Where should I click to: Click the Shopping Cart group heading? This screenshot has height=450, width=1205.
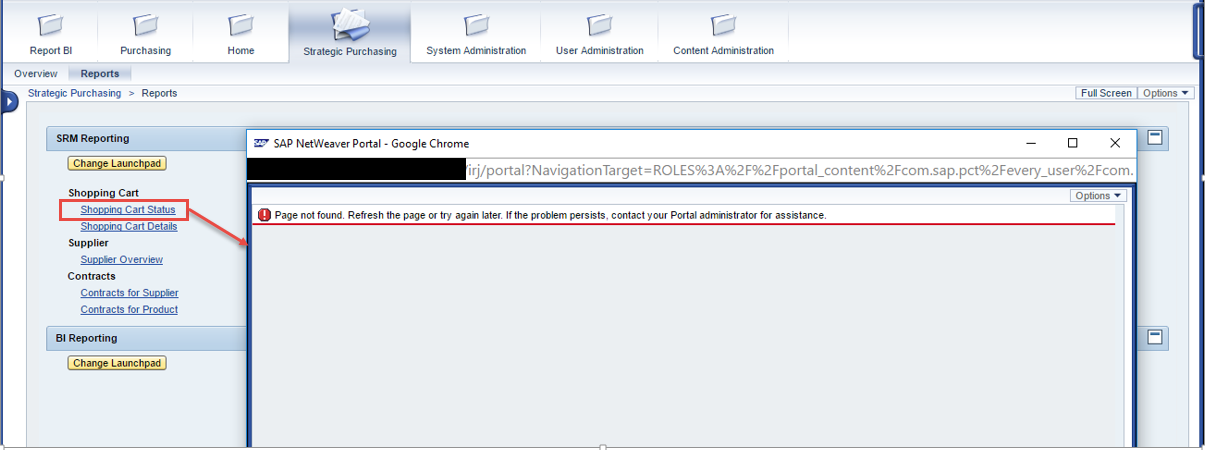[103, 193]
